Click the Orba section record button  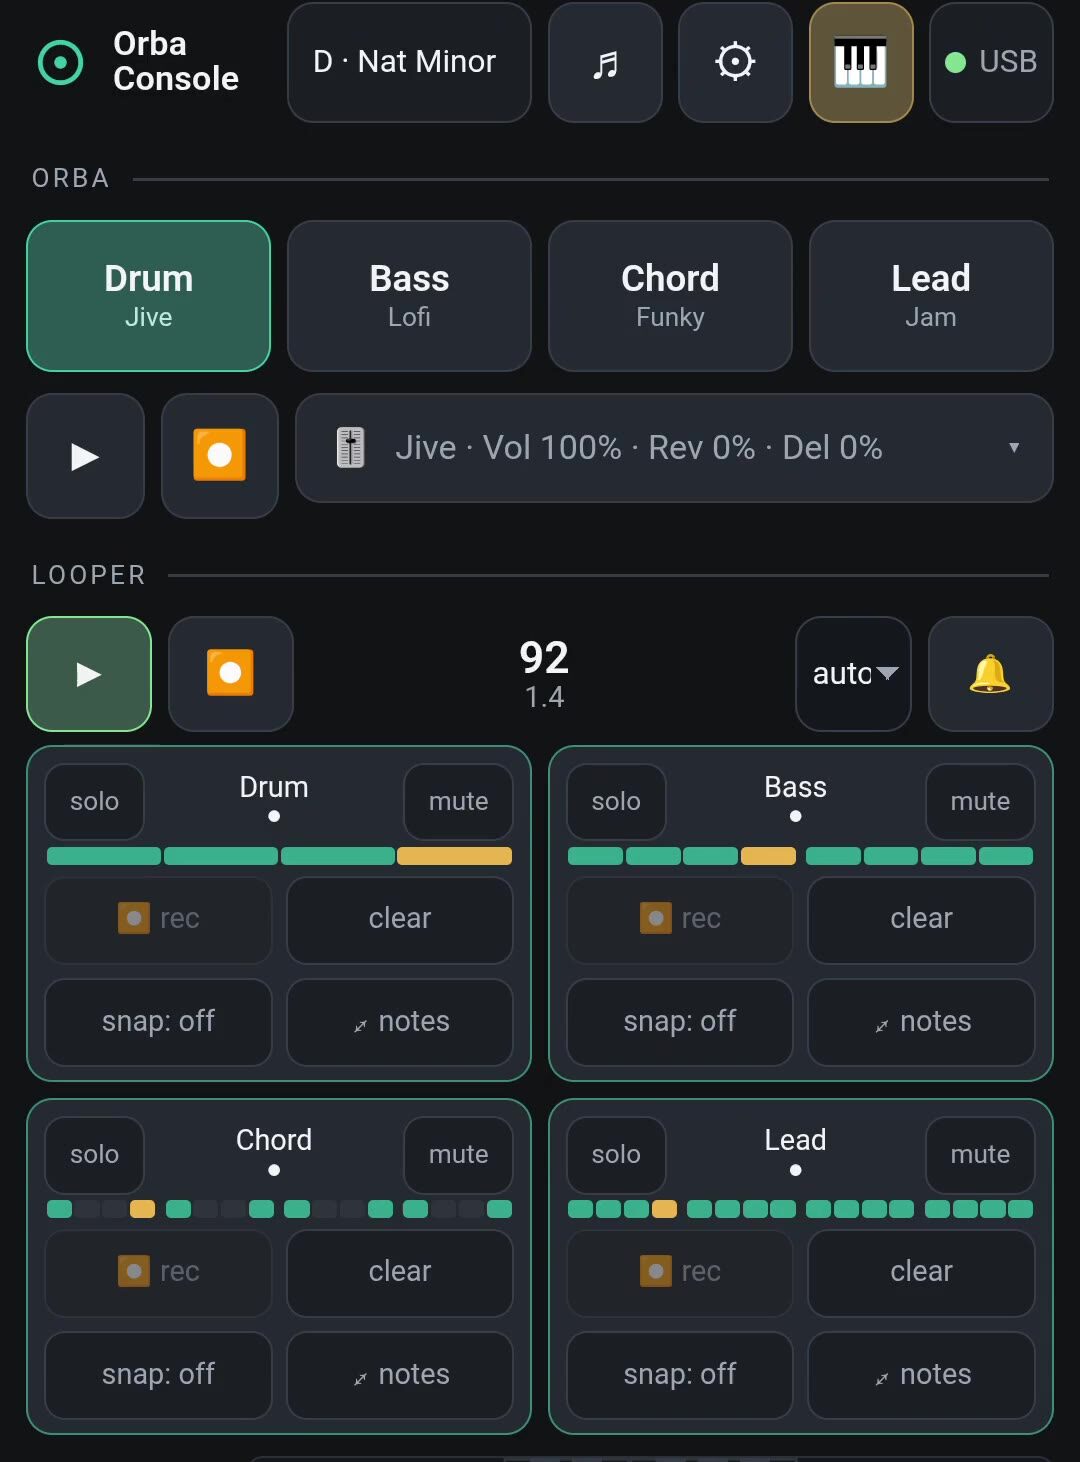click(x=220, y=456)
